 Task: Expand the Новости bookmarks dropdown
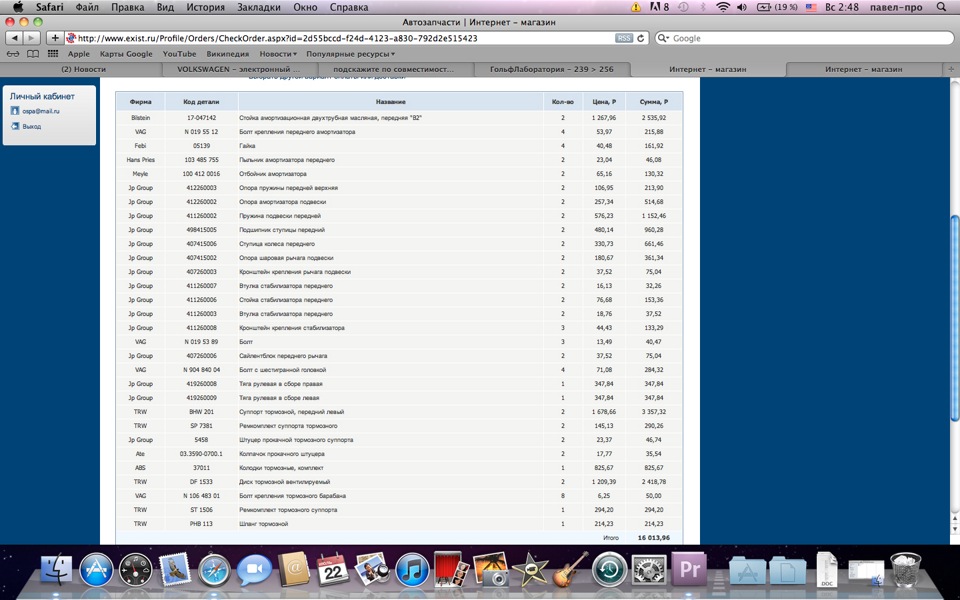pyautogui.click(x=278, y=54)
